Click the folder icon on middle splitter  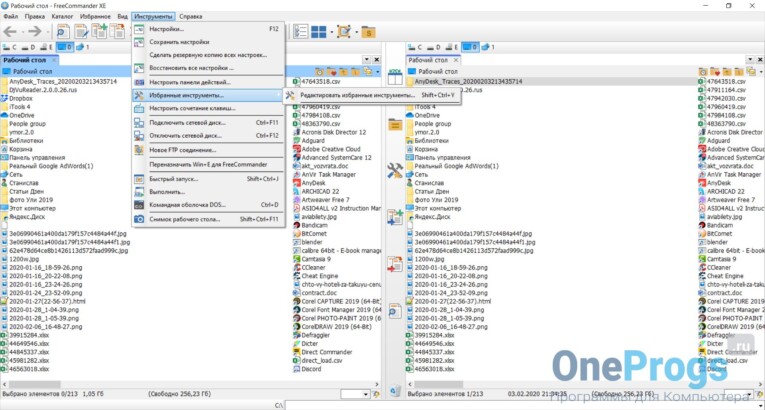pos(395,124)
